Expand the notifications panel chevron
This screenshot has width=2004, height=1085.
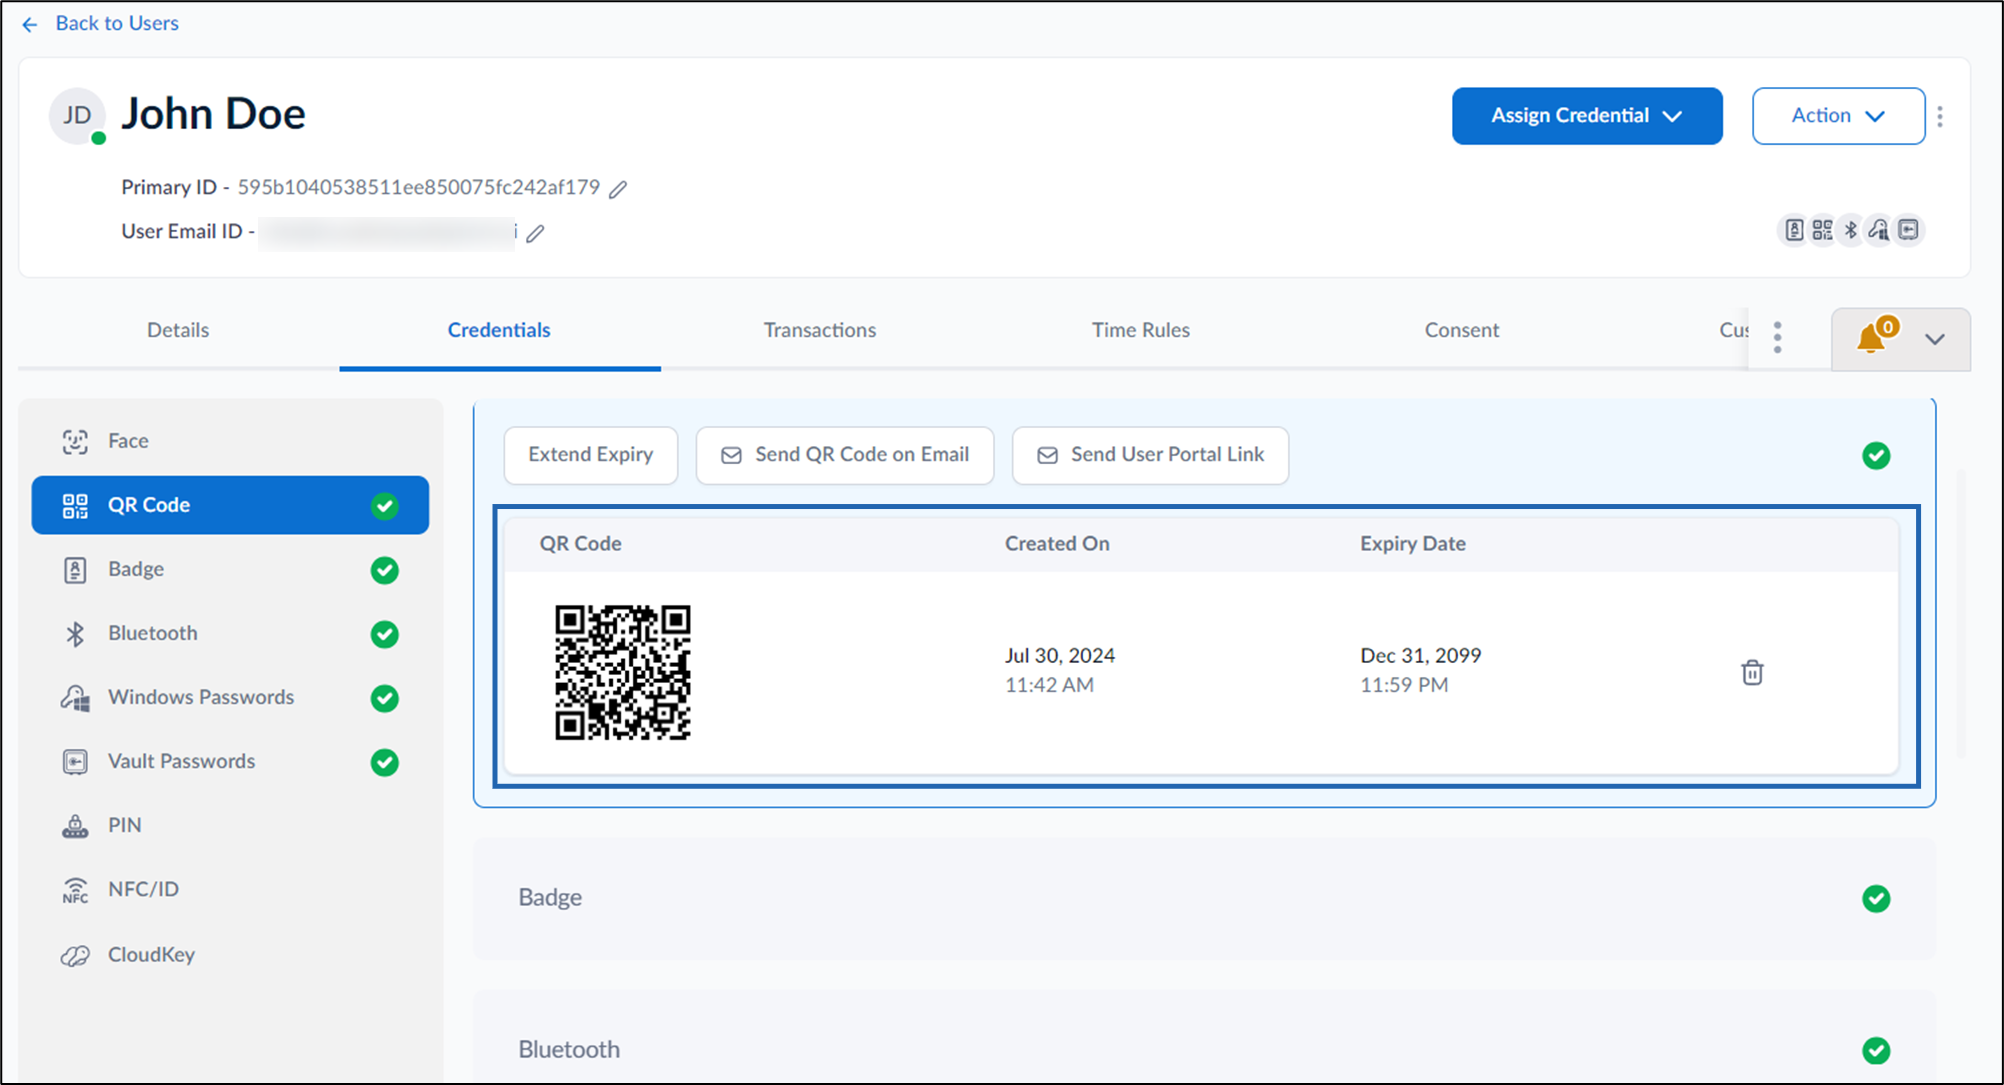pyautogui.click(x=1935, y=339)
